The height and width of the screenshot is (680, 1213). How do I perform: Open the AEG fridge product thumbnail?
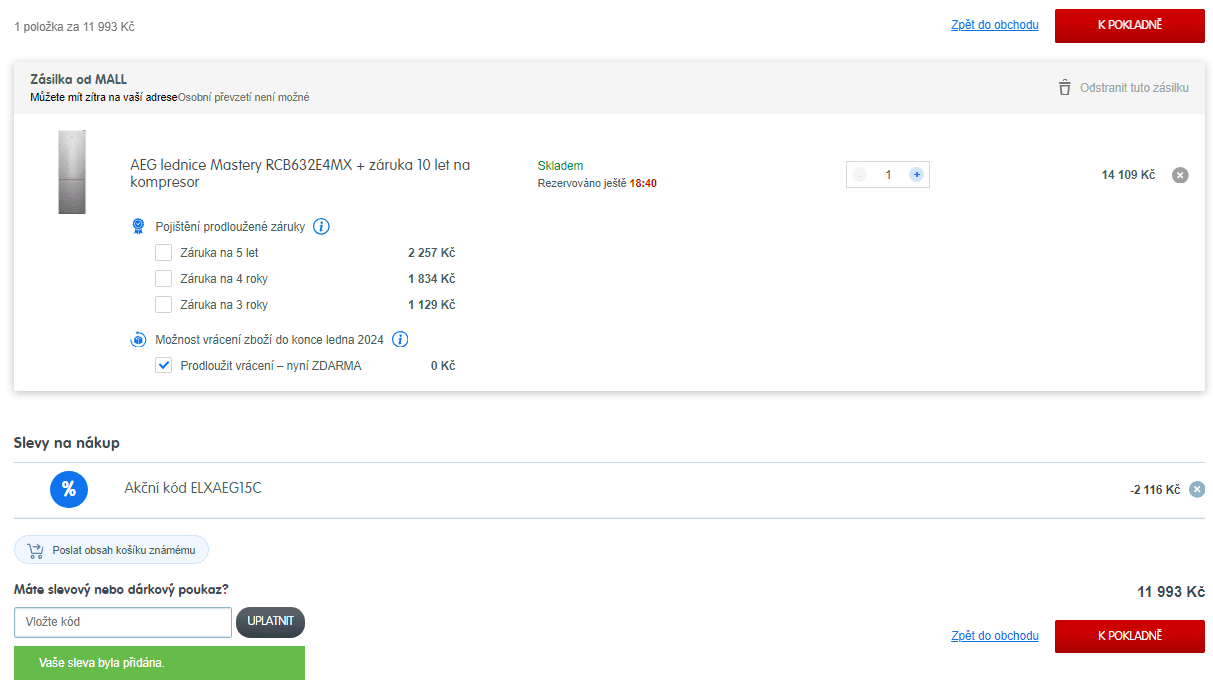[x=72, y=172]
